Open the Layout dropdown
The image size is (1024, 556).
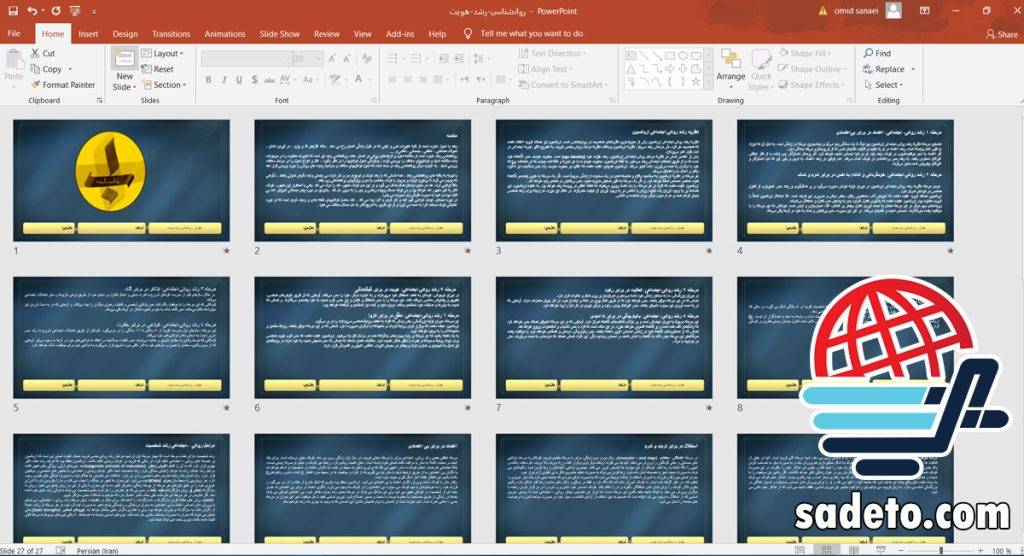(163, 53)
